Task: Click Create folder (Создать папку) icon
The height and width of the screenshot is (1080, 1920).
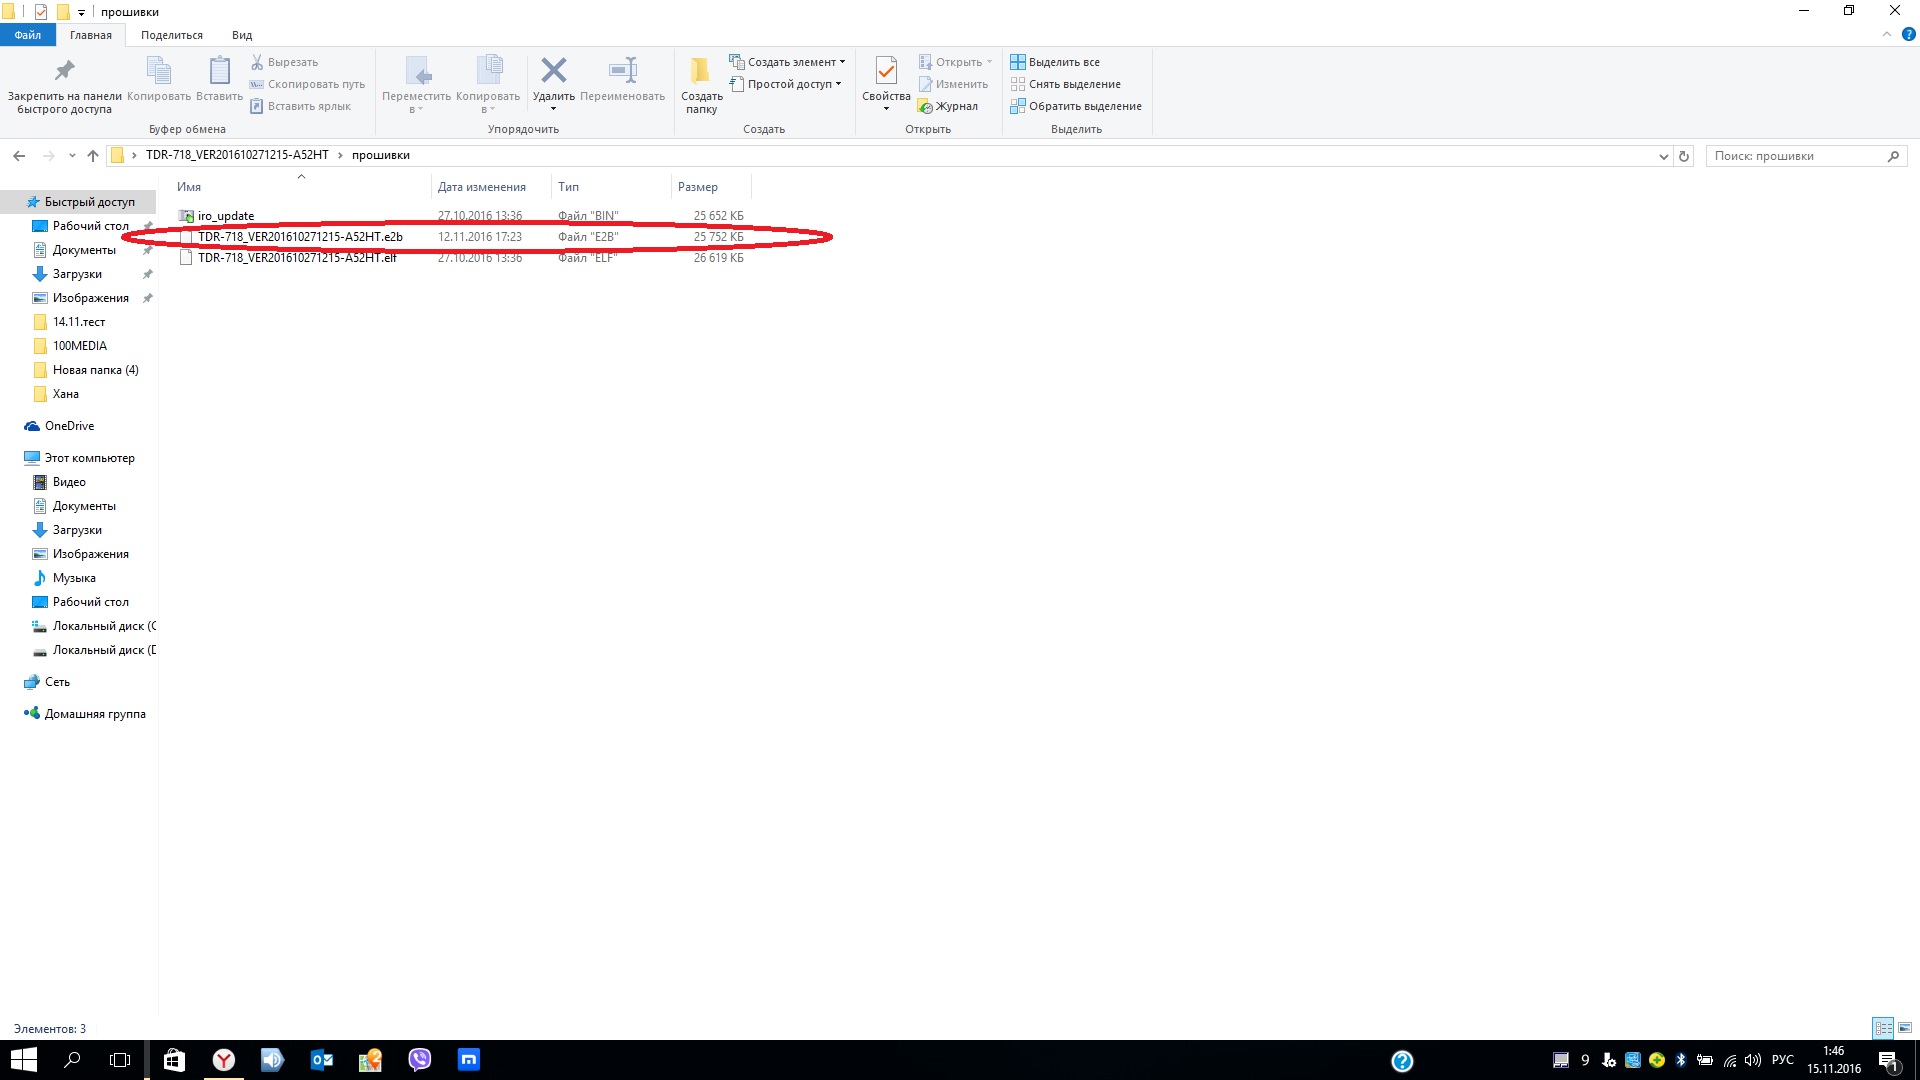Action: (701, 72)
